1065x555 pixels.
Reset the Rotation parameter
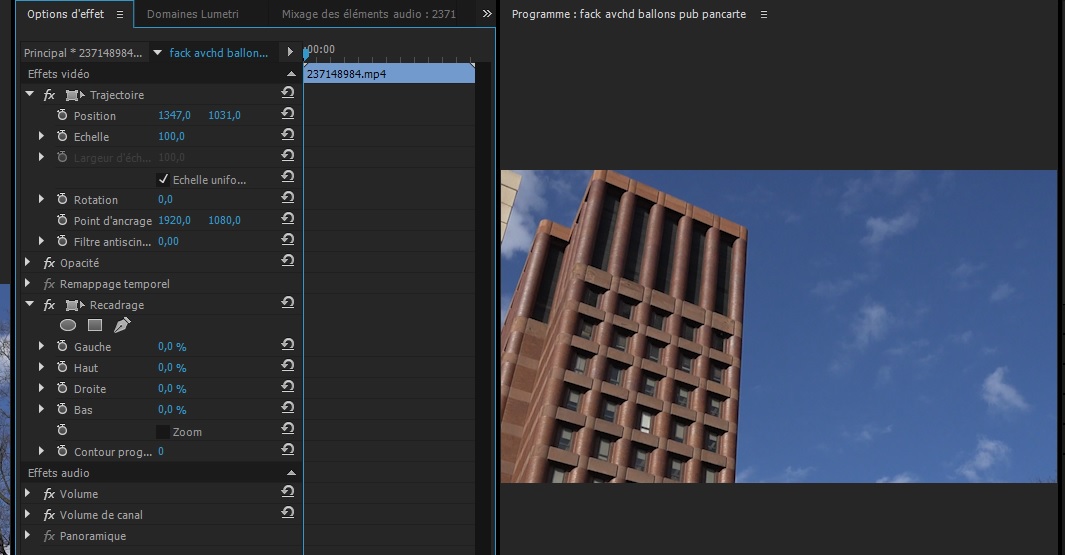(x=288, y=199)
